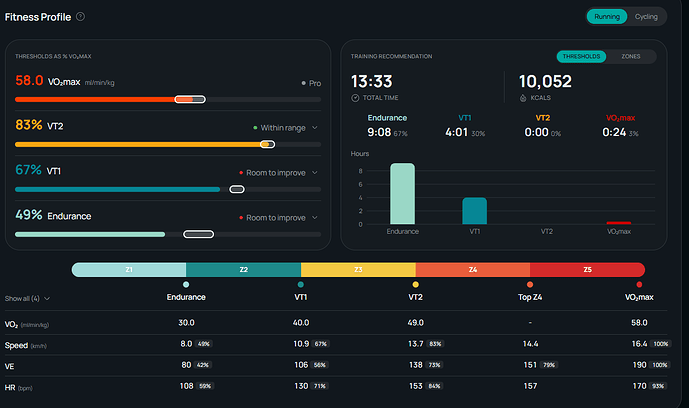Click the Speed (km/h) row label
689x408 pixels.
tap(25, 346)
